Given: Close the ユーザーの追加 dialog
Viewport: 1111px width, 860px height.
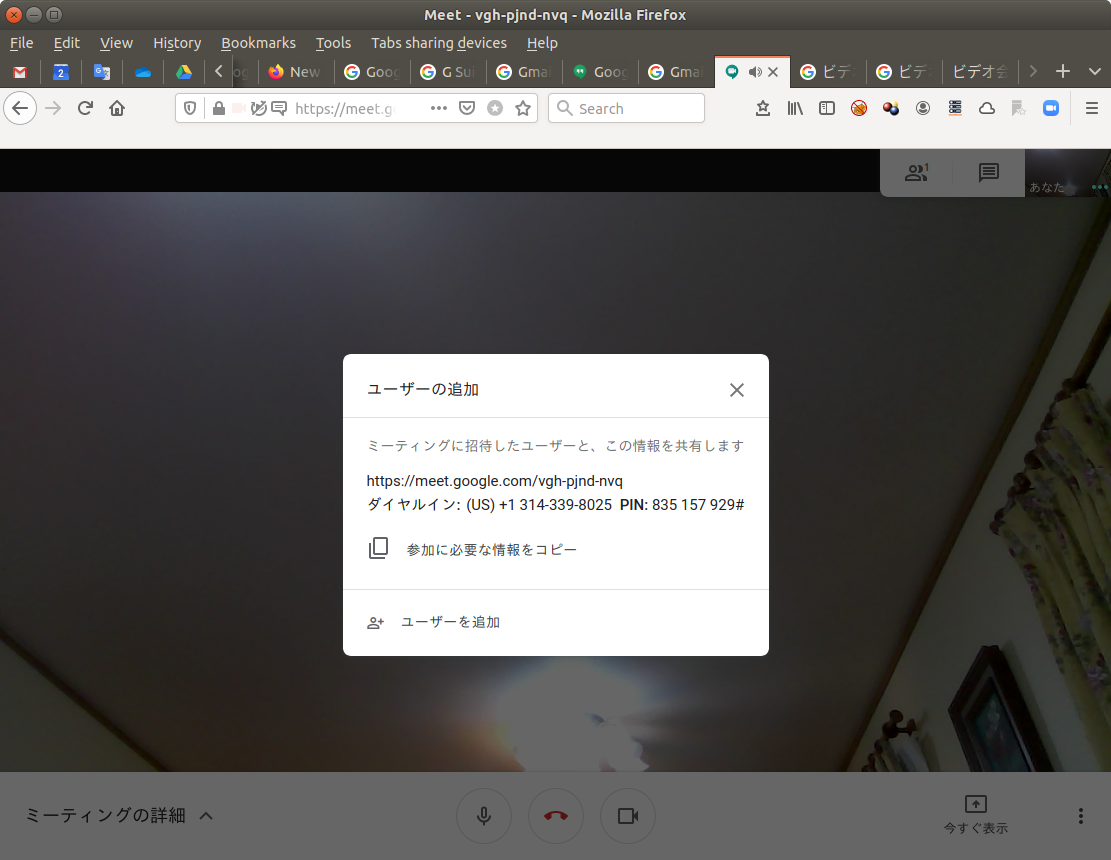Looking at the screenshot, I should click(737, 390).
